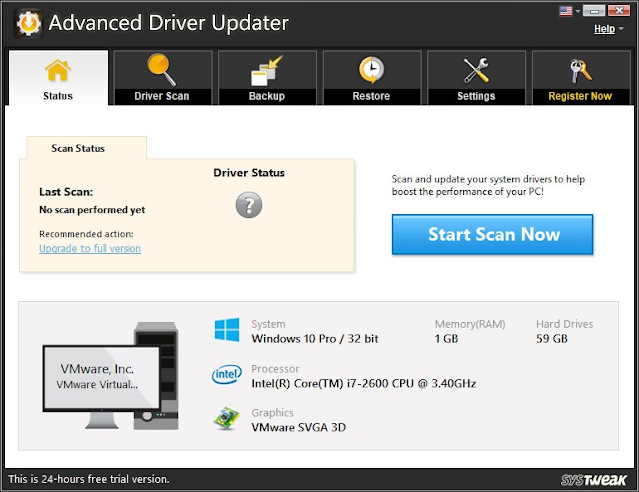Click the Windows logo beside System

point(227,330)
